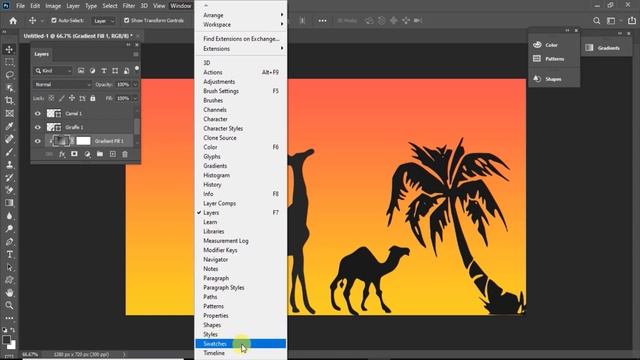640x360 pixels.
Task: Select the Brush tool
Action: point(9,152)
